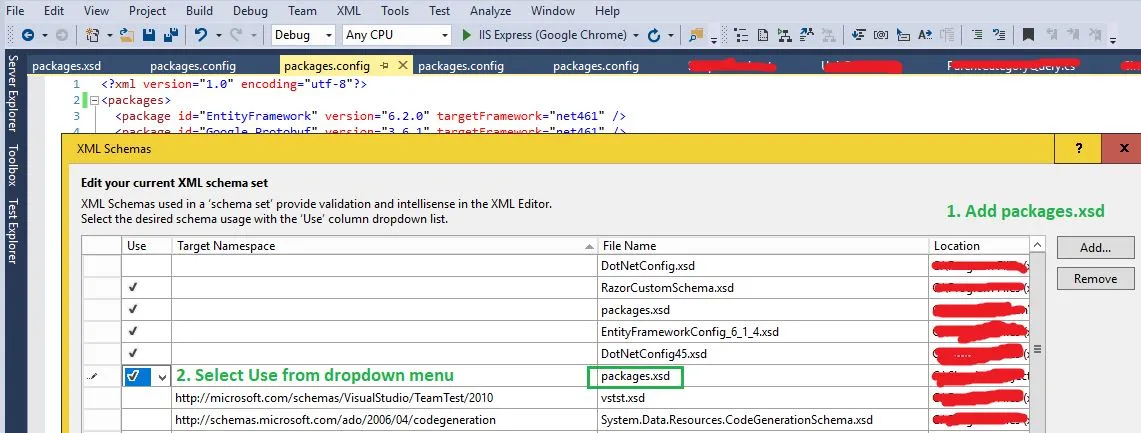Open the New Project dropdown arrow
The width and height of the screenshot is (1141, 433).
[109, 35]
